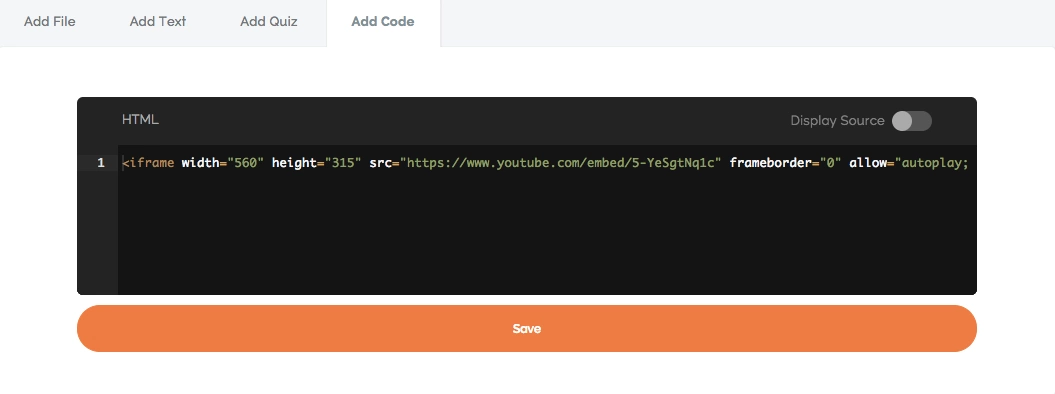
Task: Save the embedded code
Action: pyautogui.click(x=527, y=328)
